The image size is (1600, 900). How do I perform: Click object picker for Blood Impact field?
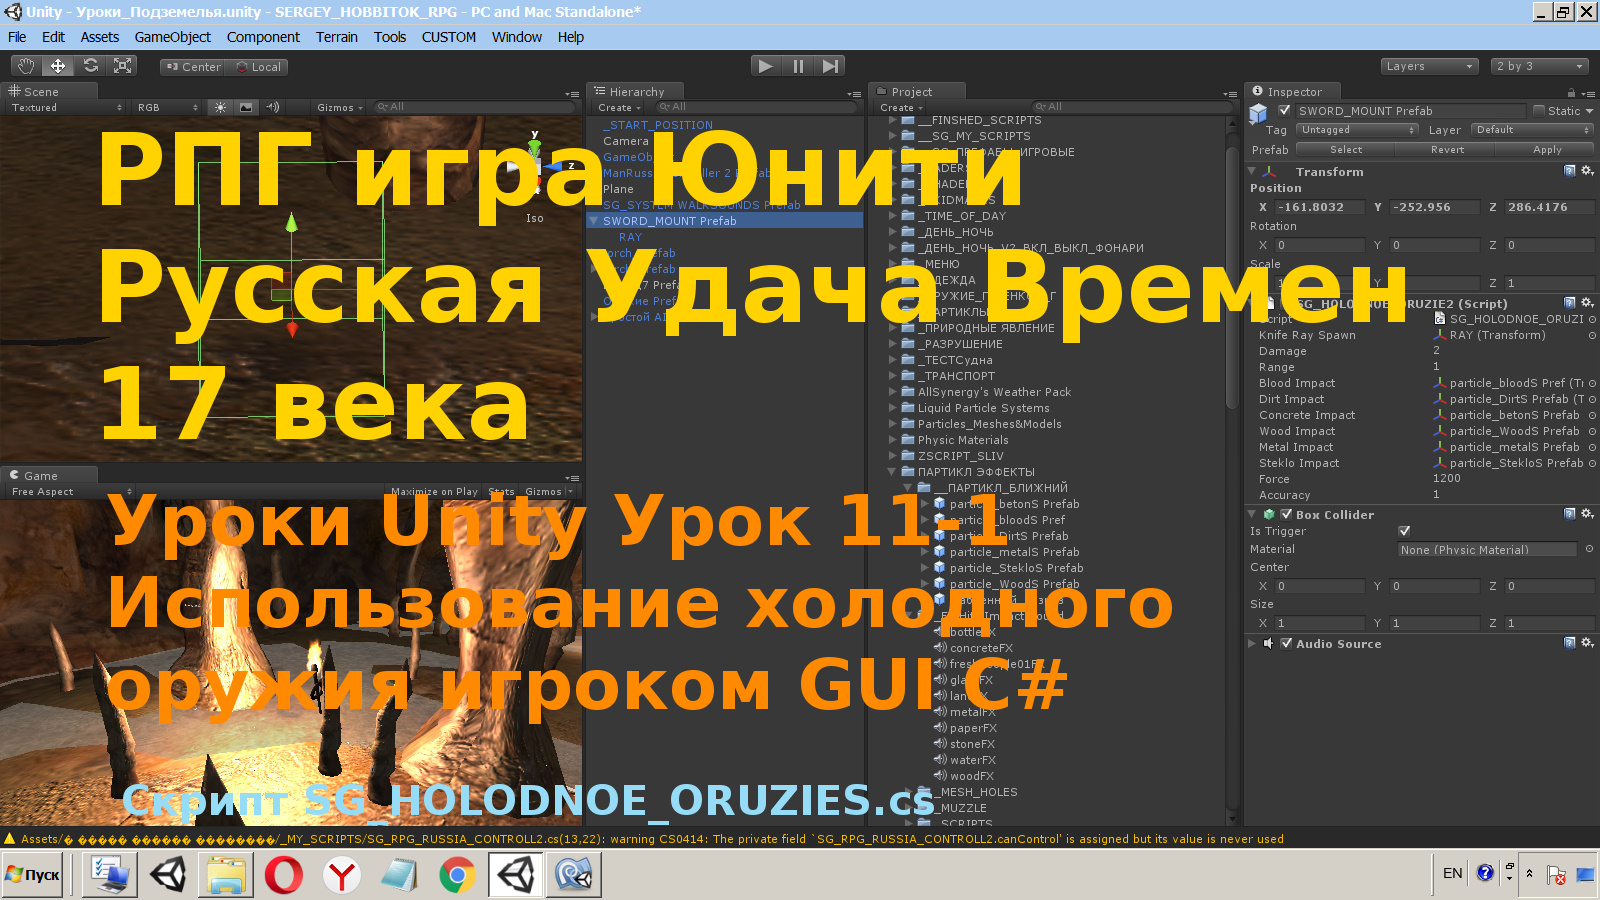pos(1592,383)
